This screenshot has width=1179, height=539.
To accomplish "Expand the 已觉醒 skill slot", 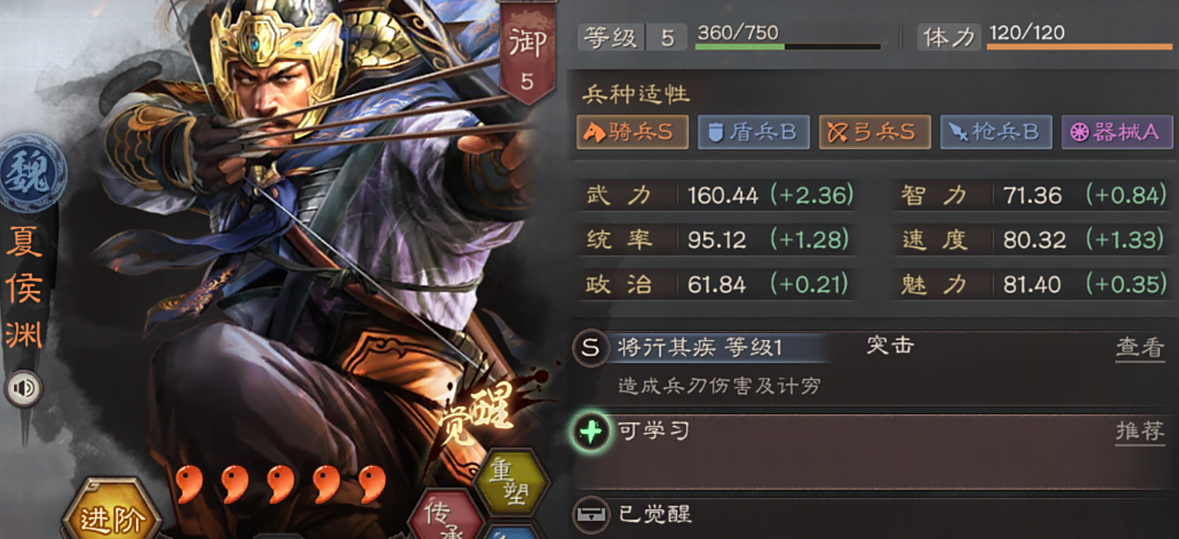I will tap(872, 516).
